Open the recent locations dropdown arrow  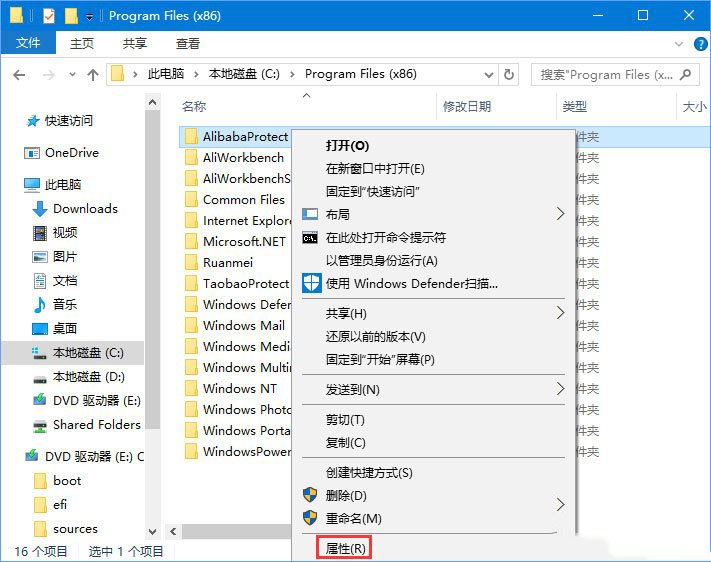72,74
